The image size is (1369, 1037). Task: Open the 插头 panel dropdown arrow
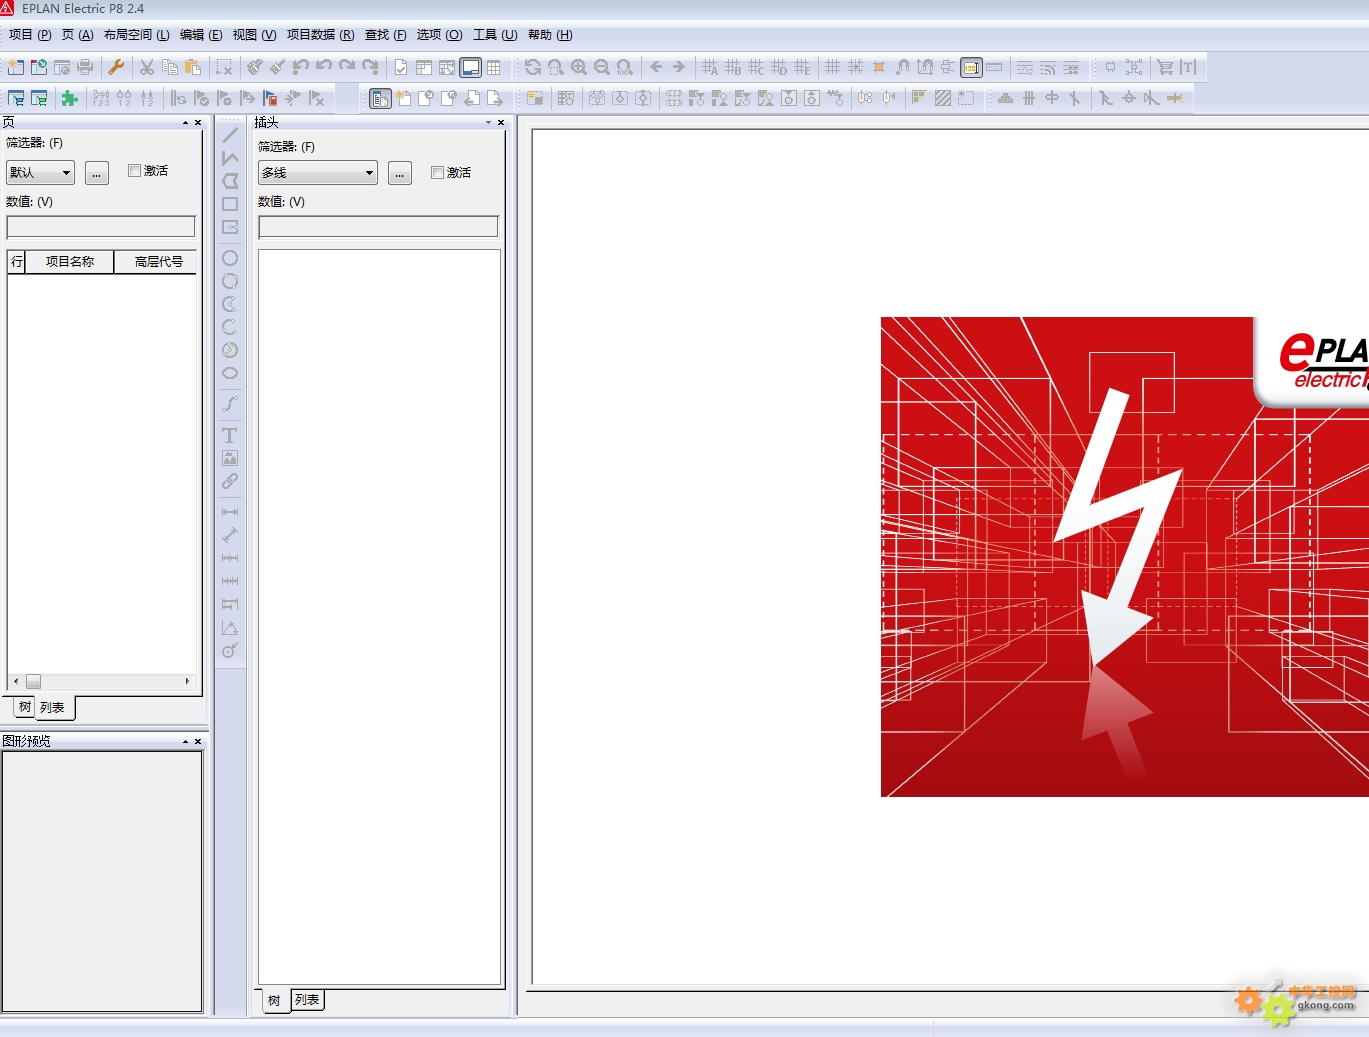pos(489,123)
